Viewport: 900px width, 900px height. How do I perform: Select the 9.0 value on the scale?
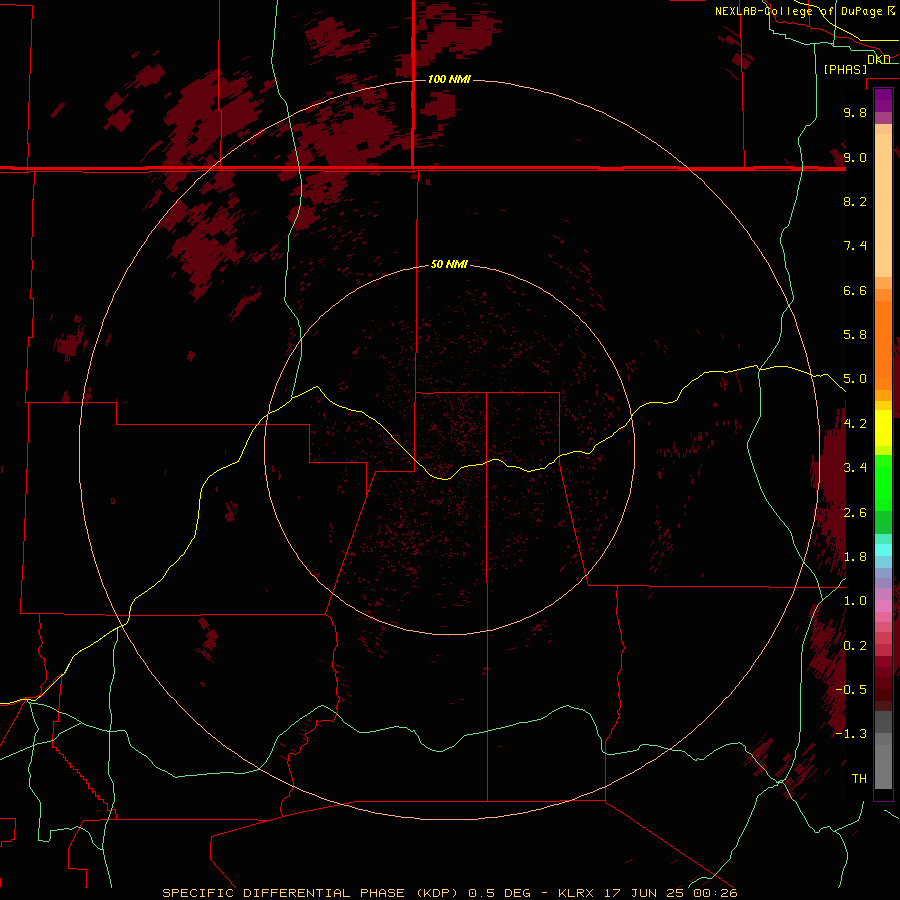click(855, 157)
